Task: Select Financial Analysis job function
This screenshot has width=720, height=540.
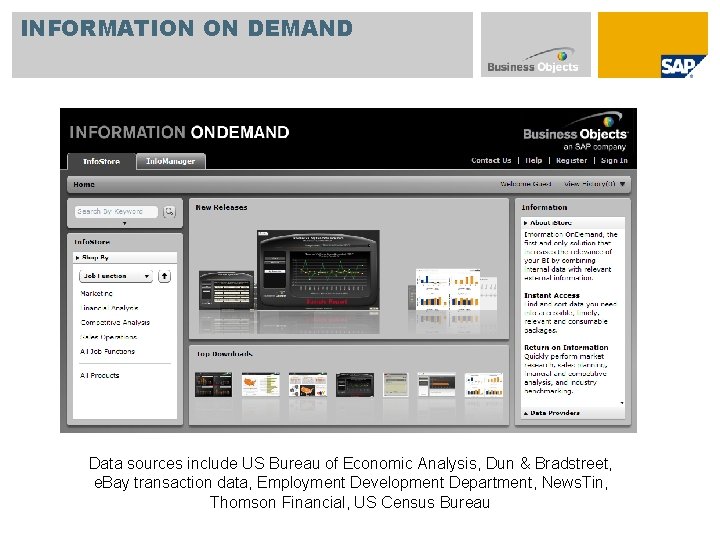Action: pyautogui.click(x=109, y=308)
